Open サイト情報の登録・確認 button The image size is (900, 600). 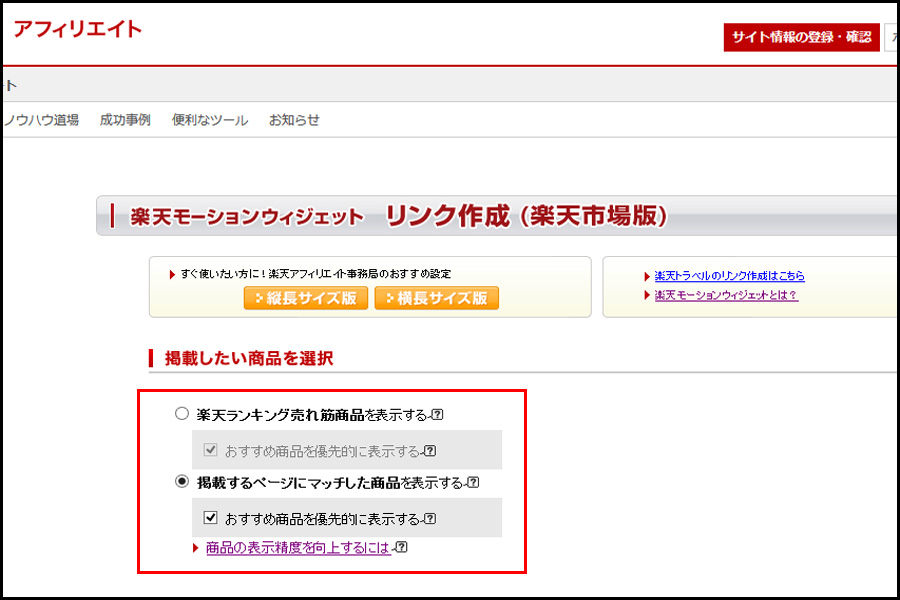pos(801,37)
